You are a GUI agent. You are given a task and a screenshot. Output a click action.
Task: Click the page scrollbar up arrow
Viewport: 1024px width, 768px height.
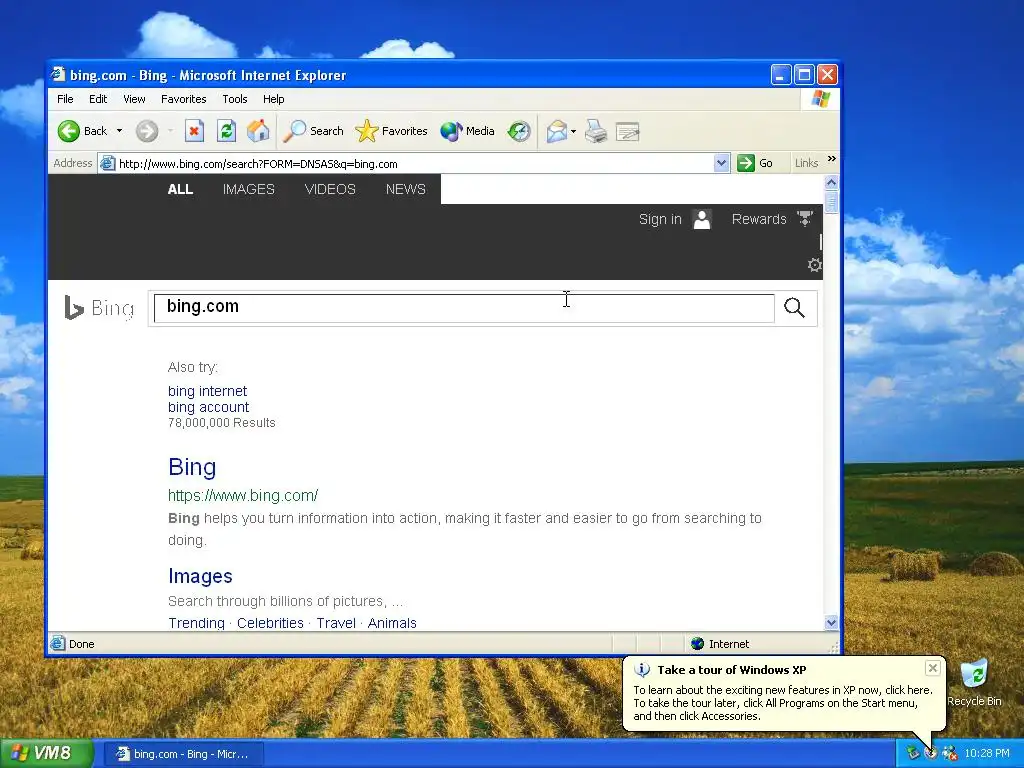(x=831, y=182)
